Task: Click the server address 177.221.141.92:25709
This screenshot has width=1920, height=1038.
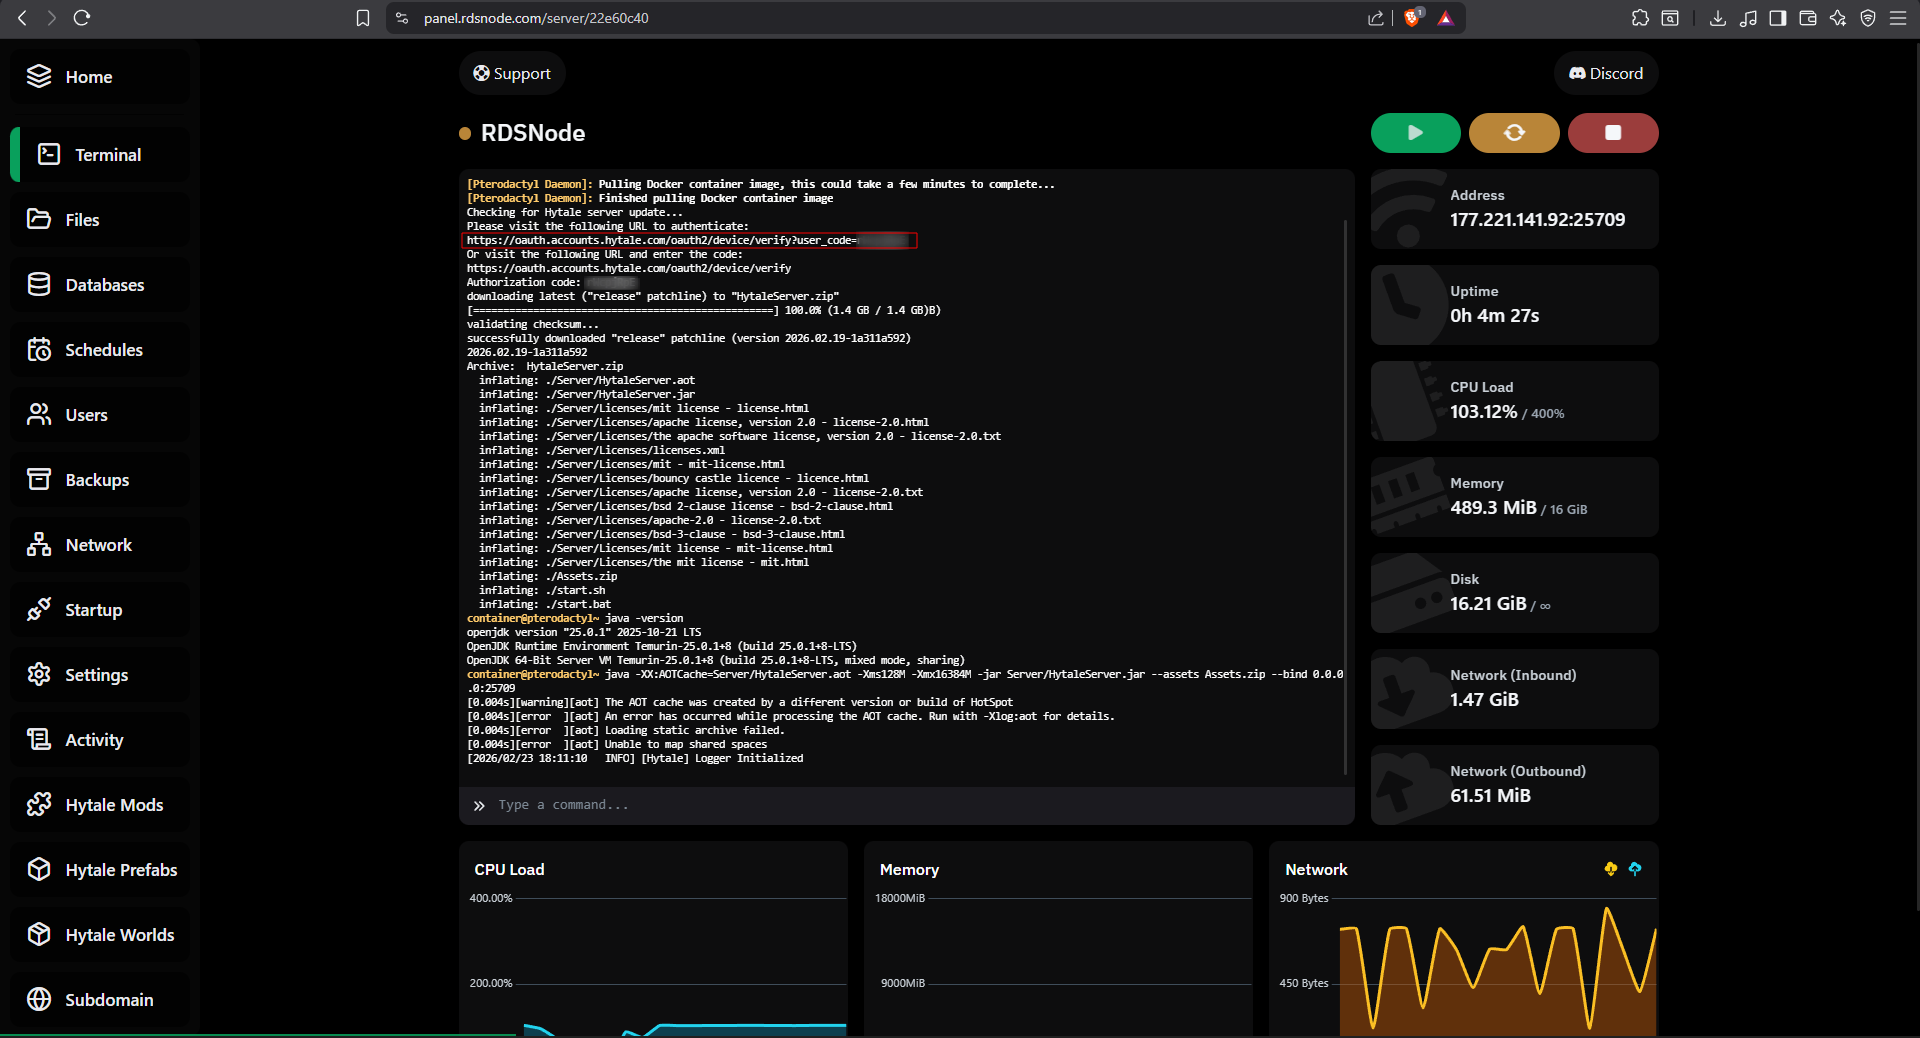Action: (1537, 220)
